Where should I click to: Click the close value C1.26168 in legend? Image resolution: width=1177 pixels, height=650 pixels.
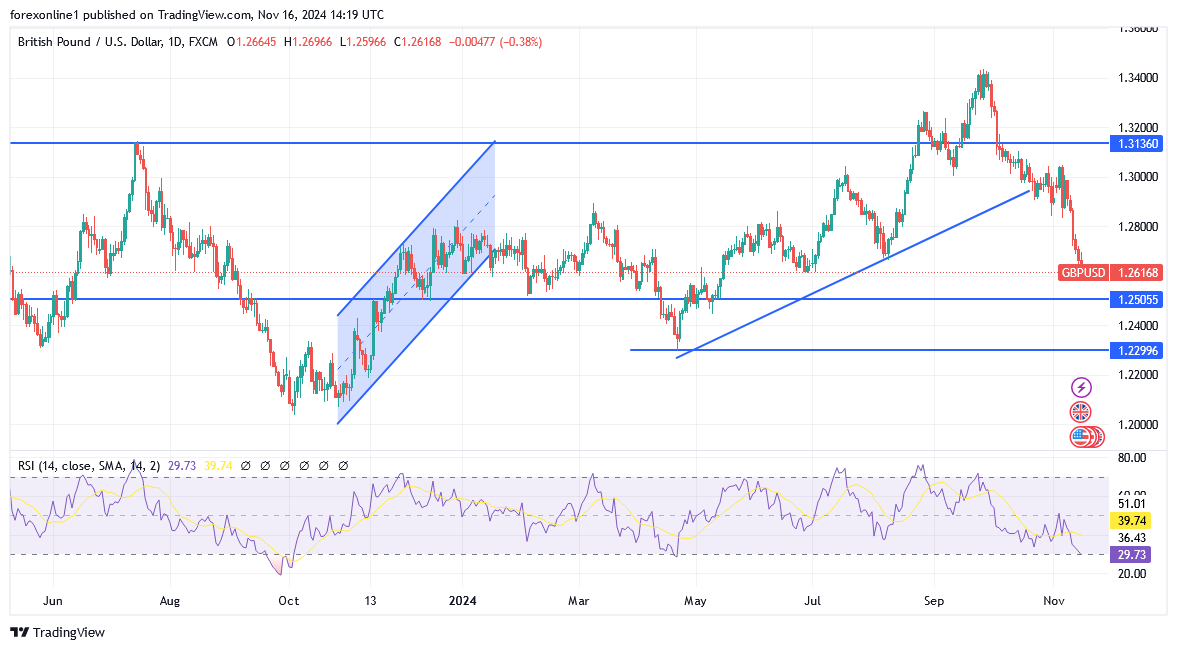click(417, 42)
